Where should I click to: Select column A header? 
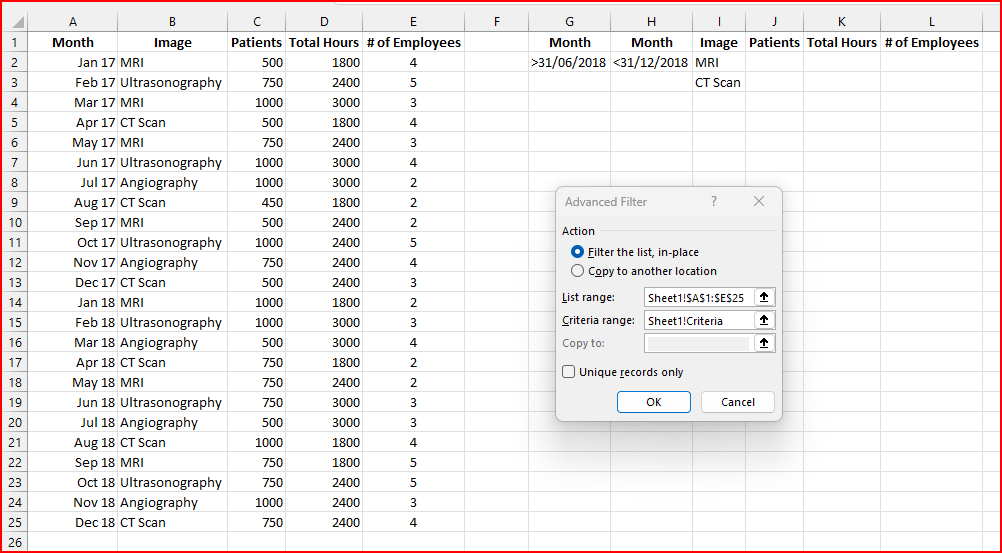point(73,22)
